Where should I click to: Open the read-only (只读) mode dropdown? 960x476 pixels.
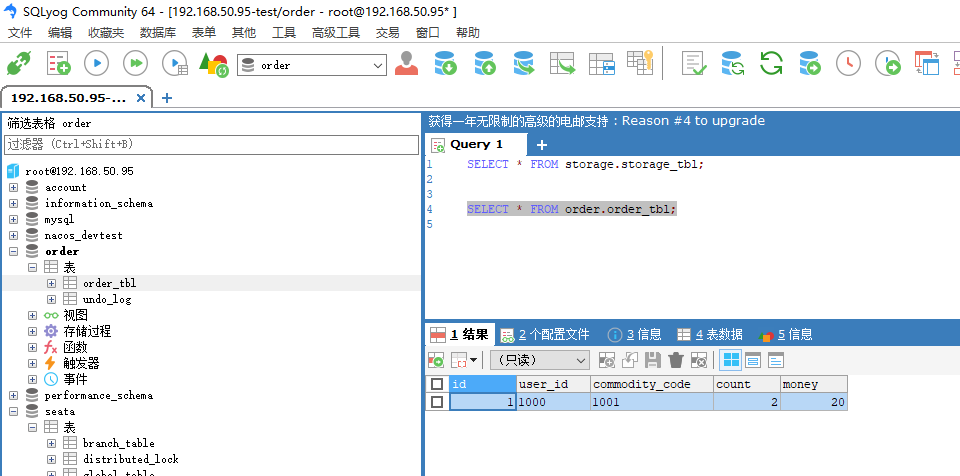coord(540,360)
